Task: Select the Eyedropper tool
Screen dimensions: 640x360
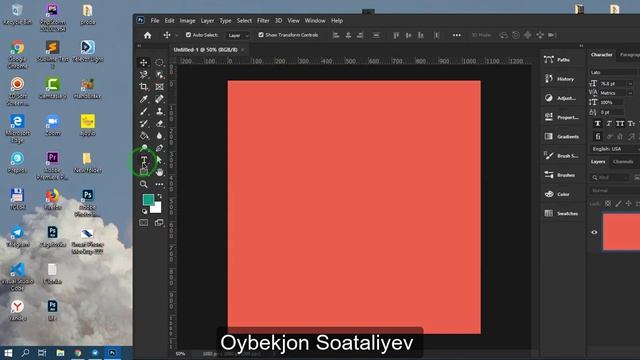Action: point(144,99)
